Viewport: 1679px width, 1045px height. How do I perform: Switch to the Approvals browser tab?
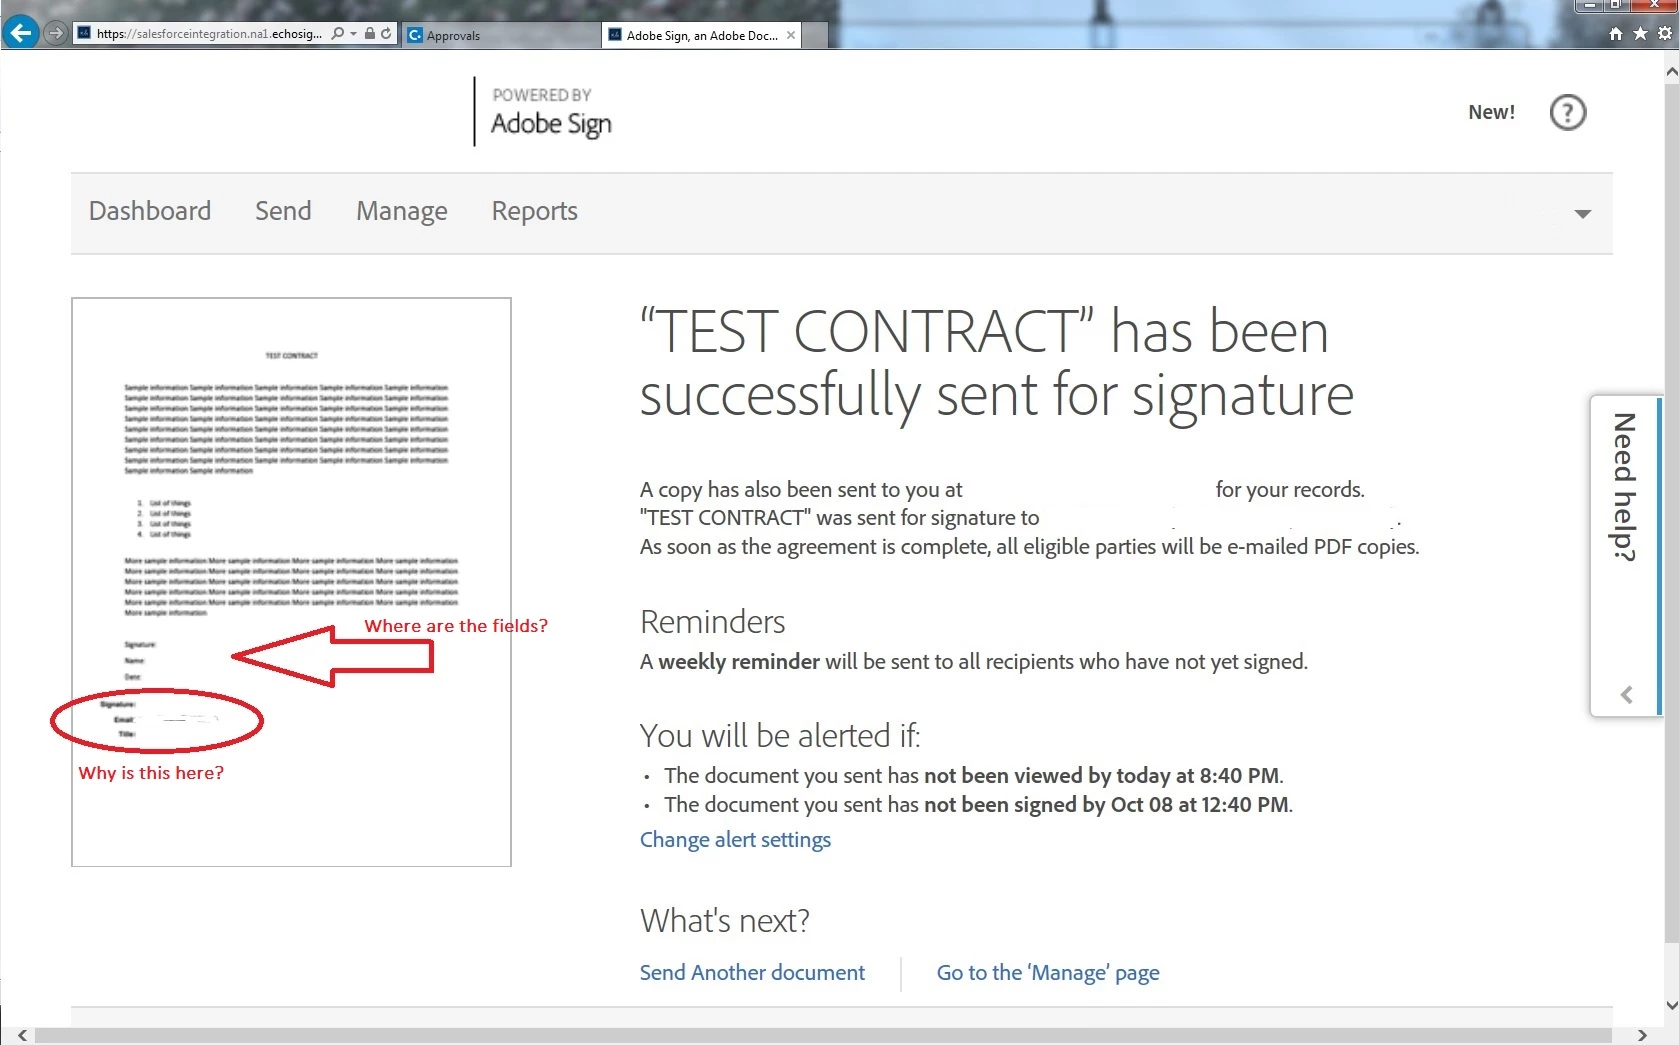(501, 35)
